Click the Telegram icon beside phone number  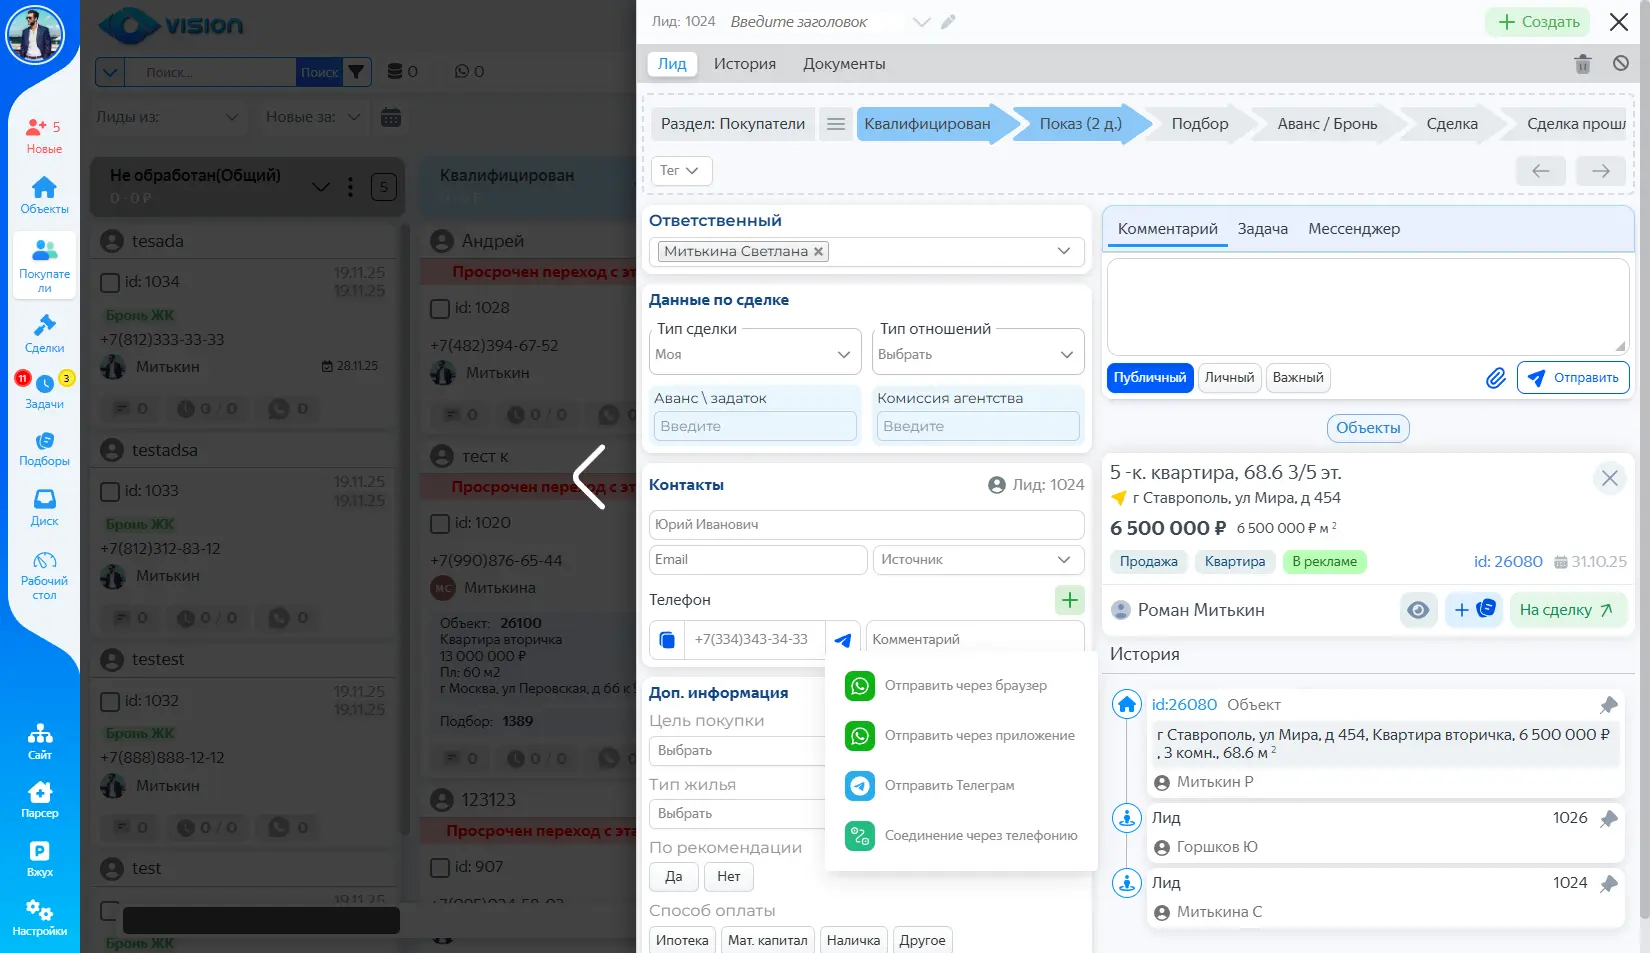843,640
